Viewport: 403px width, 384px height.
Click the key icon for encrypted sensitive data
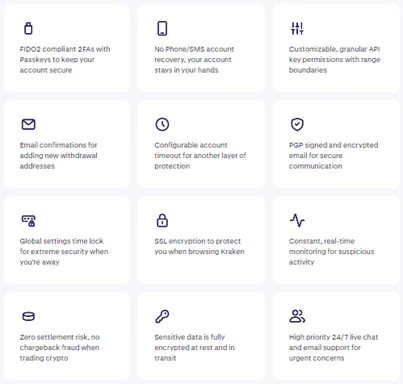(162, 316)
